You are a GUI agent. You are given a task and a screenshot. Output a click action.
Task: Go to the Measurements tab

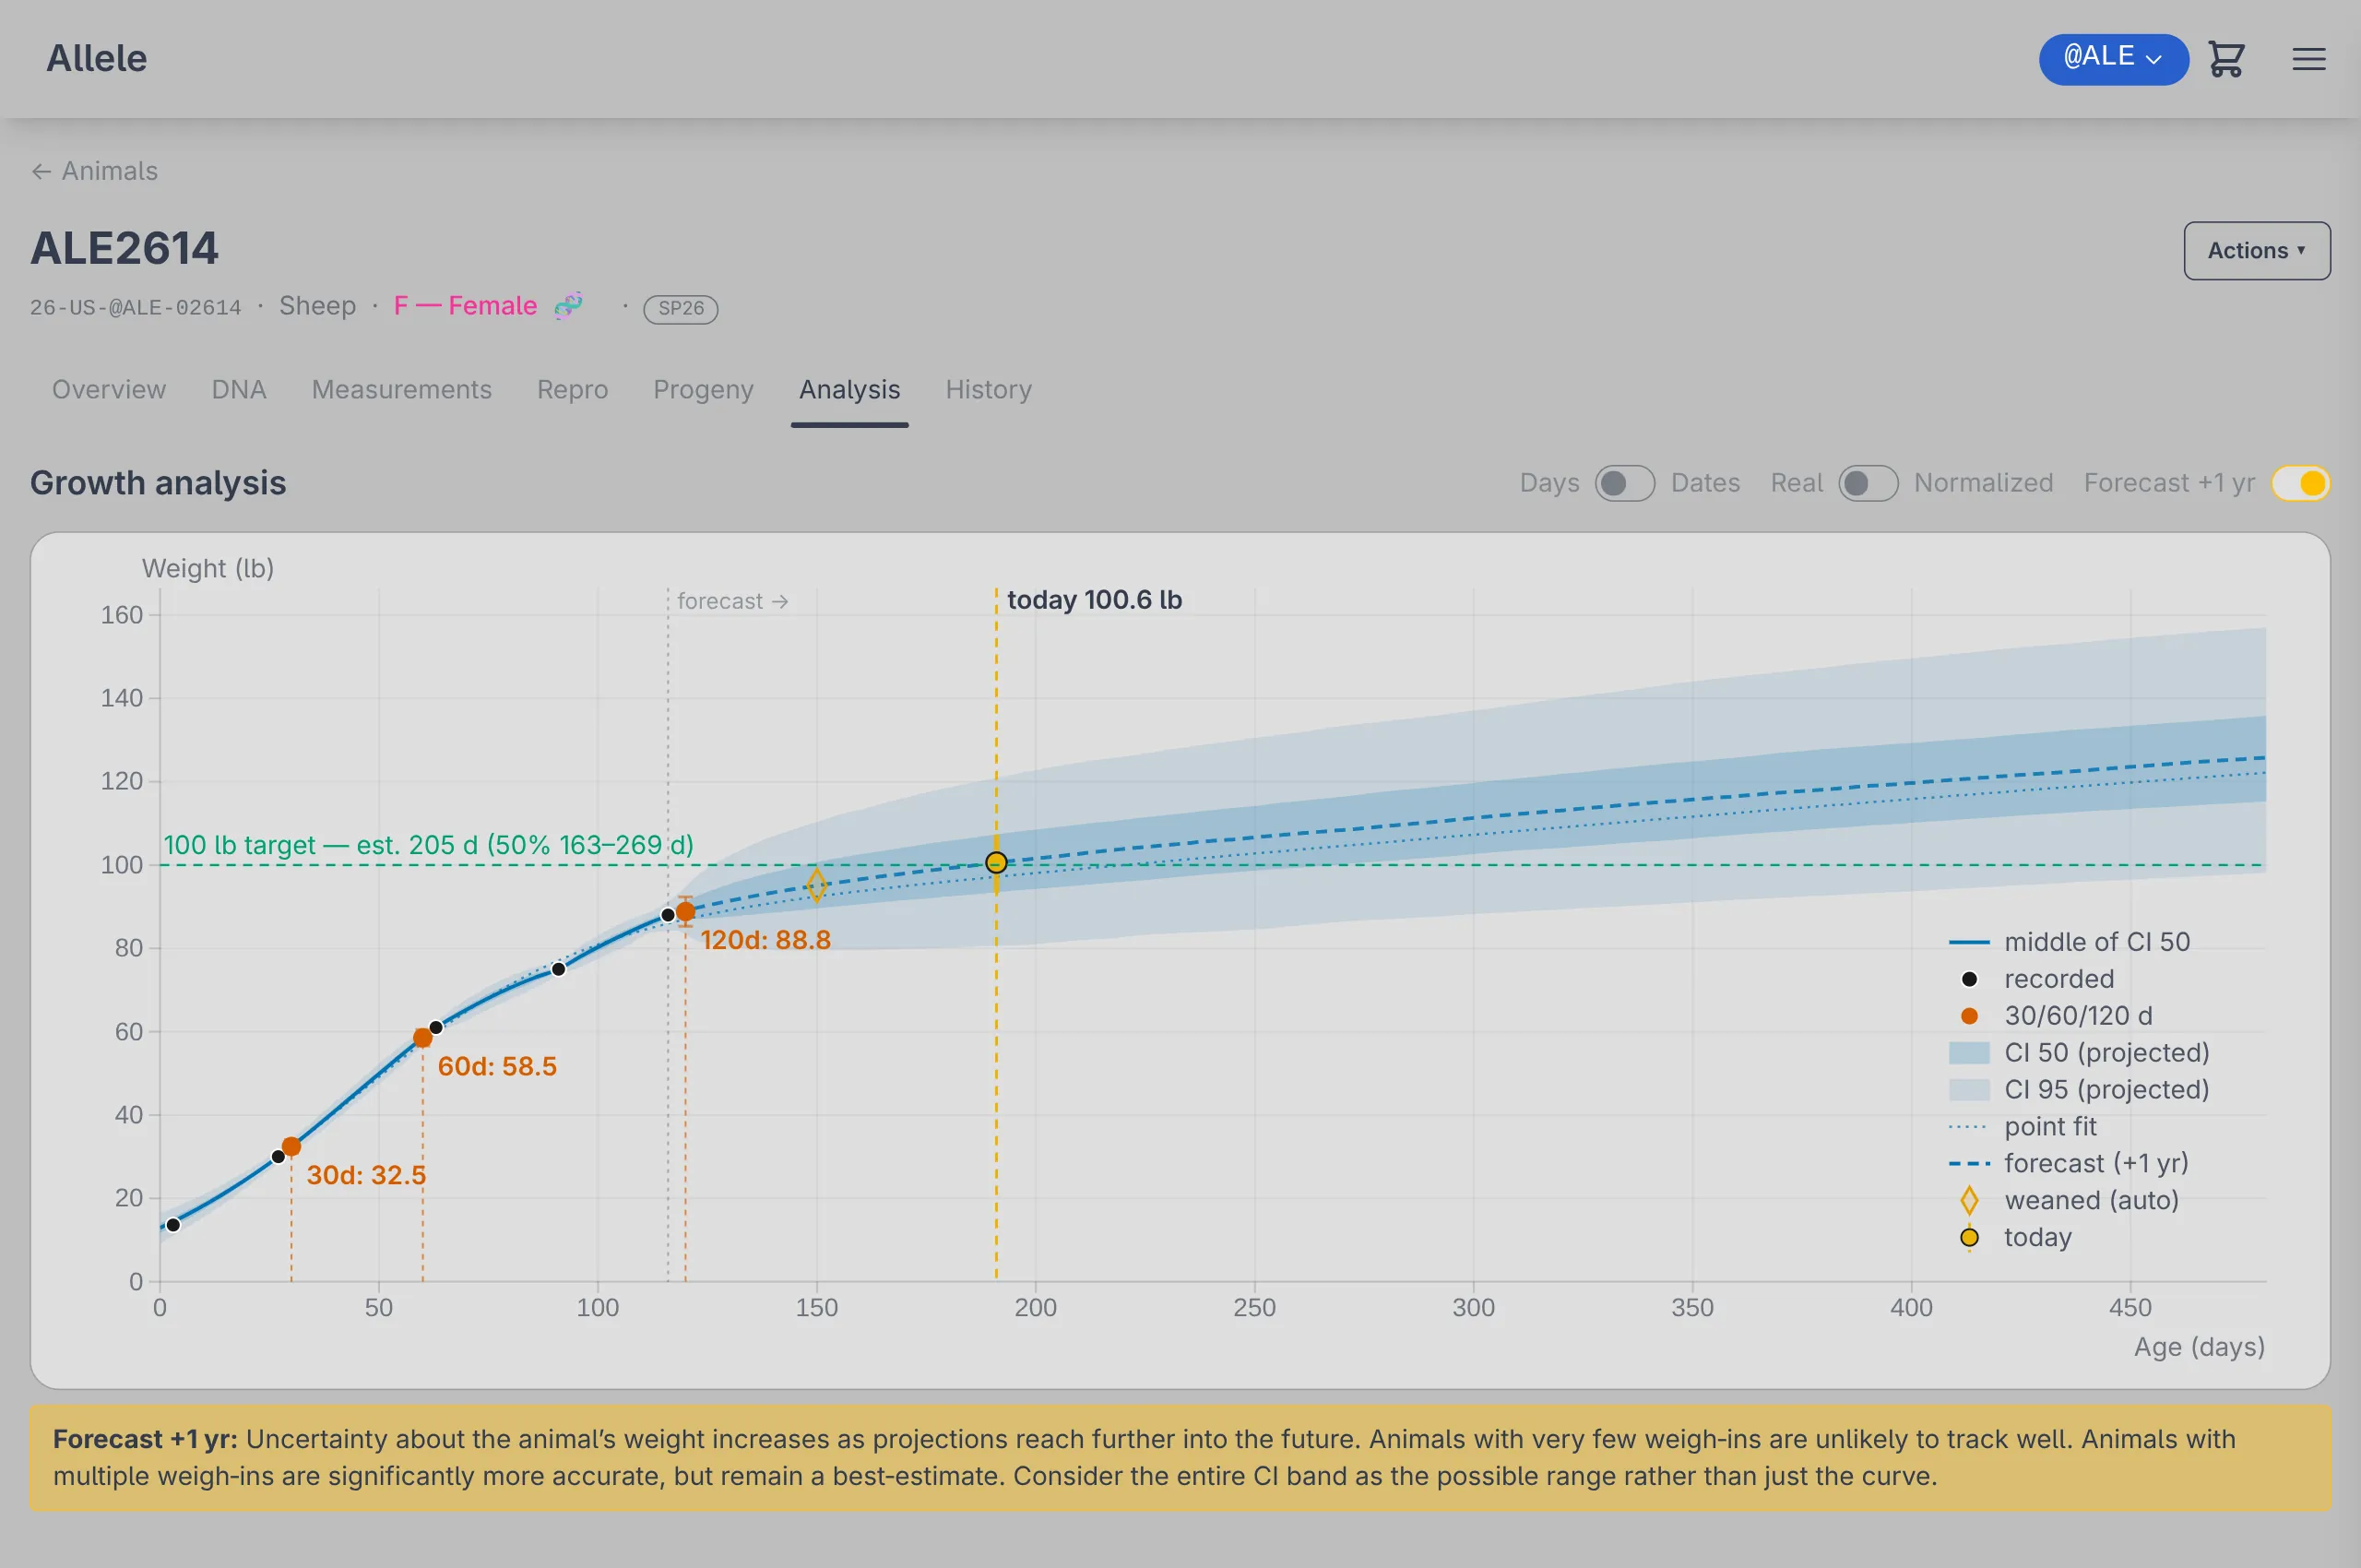pos(402,389)
